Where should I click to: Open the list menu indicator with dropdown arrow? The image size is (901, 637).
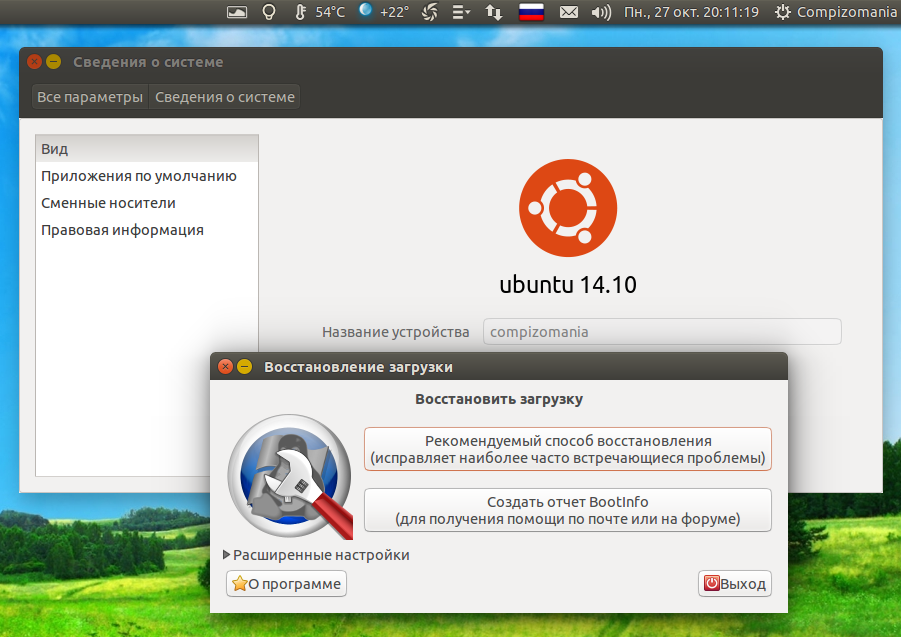[x=461, y=12]
